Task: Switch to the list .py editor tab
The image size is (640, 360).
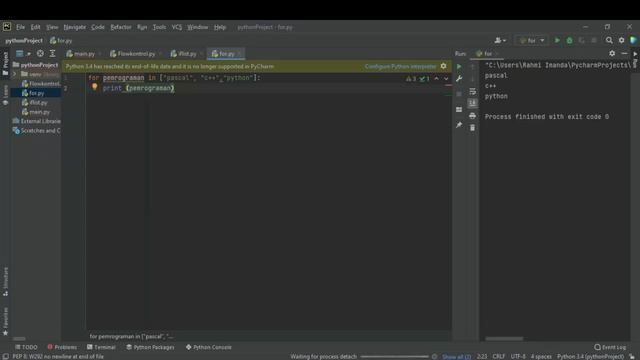Action: [x=187, y=53]
